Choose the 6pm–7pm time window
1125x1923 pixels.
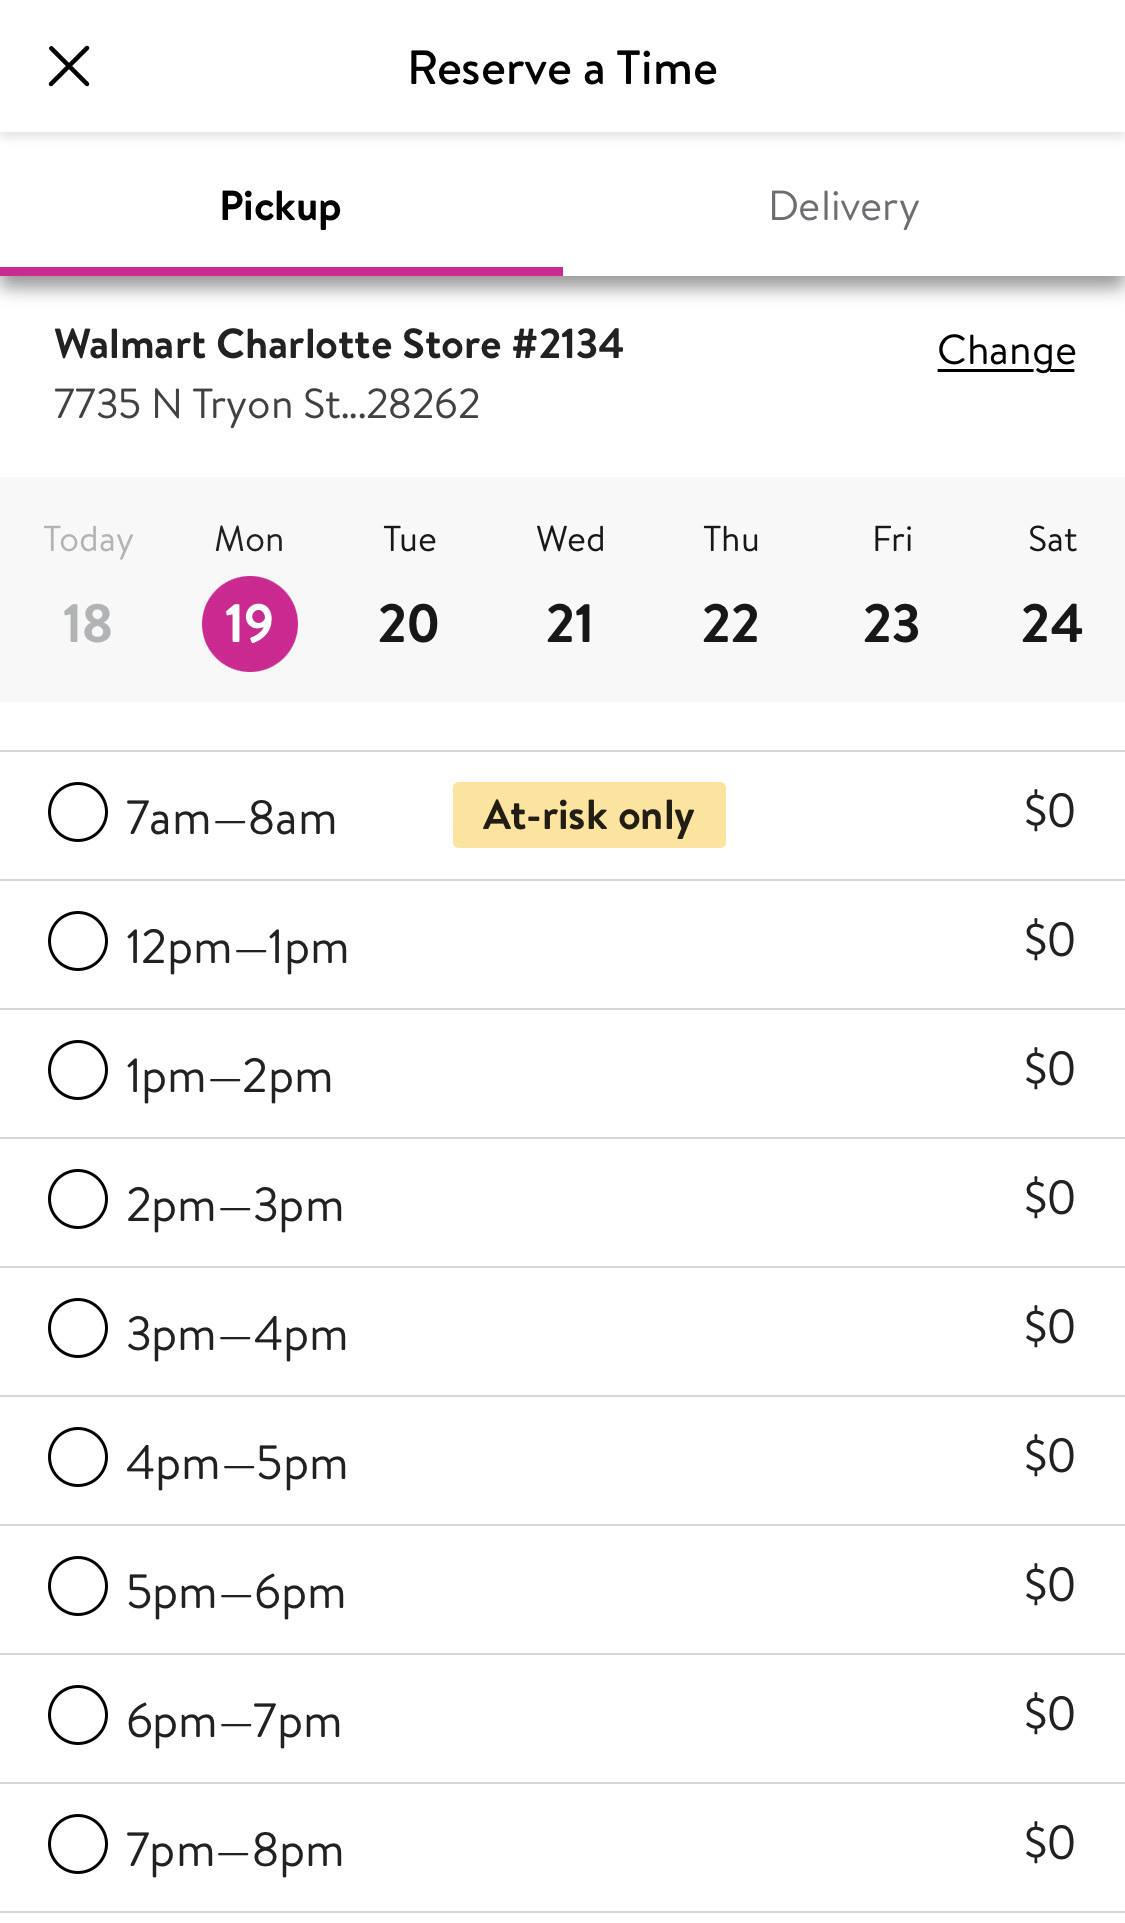click(x=78, y=1715)
